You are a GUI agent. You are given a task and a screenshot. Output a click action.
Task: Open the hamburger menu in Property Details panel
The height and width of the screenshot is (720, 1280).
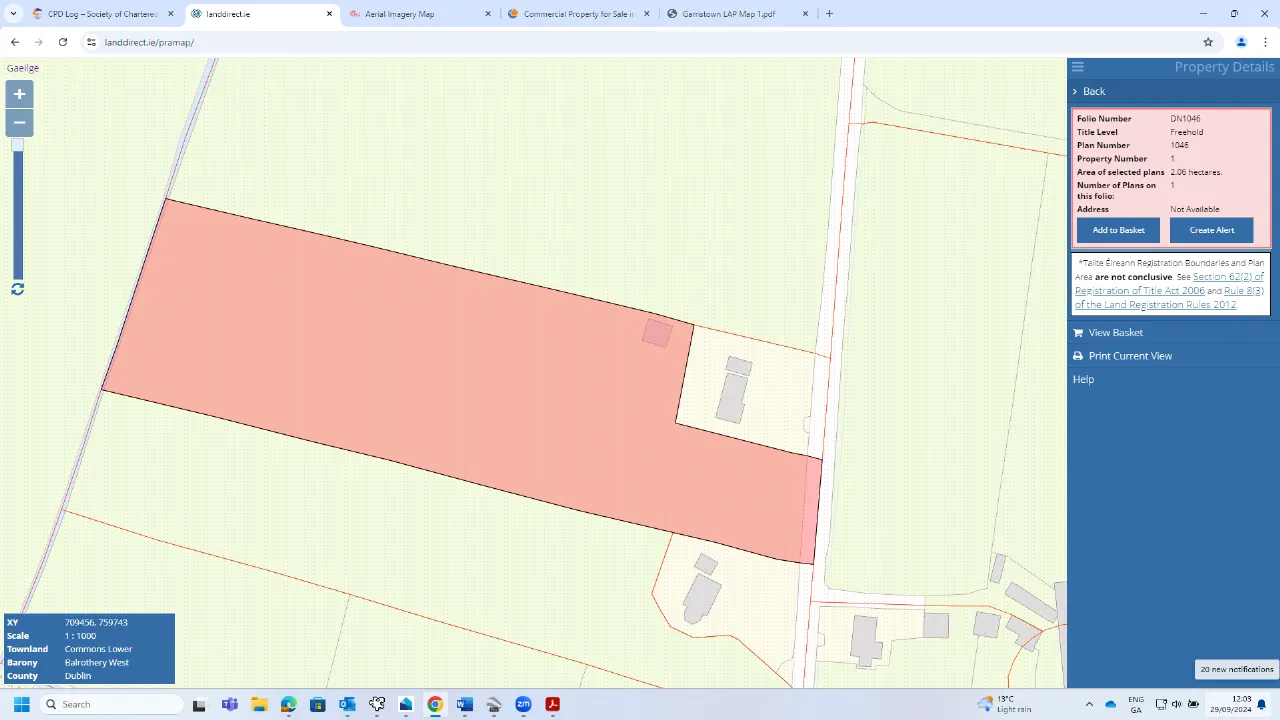point(1077,66)
